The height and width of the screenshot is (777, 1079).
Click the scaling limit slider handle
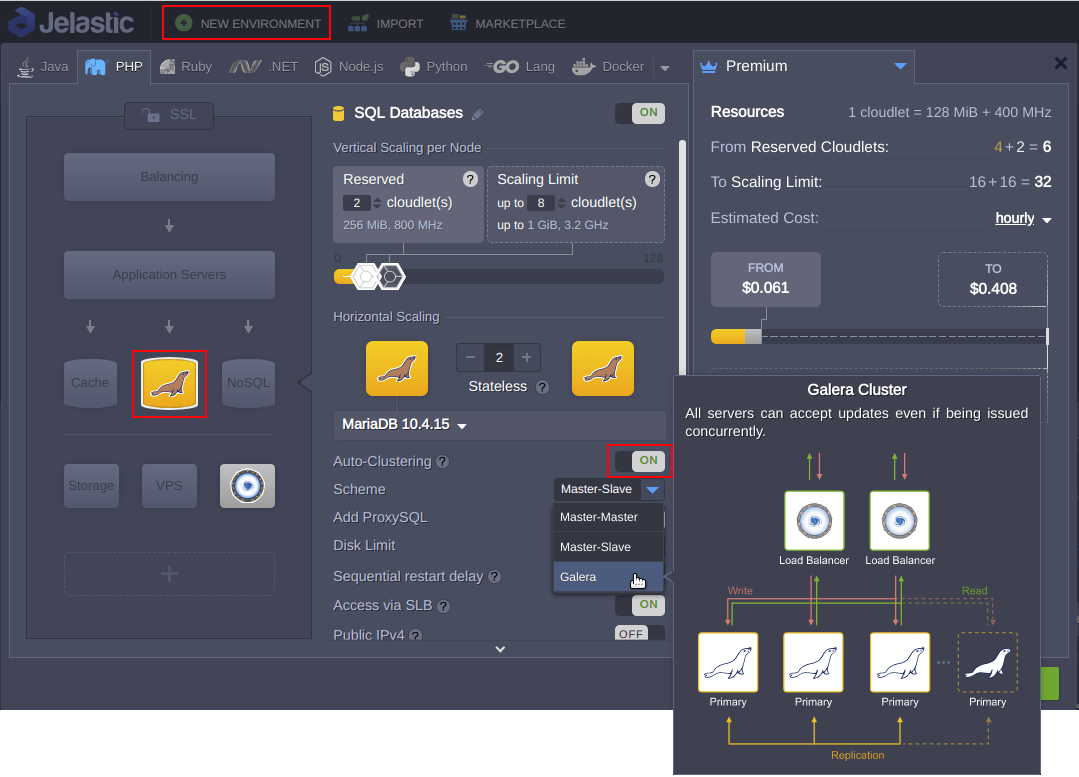392,277
